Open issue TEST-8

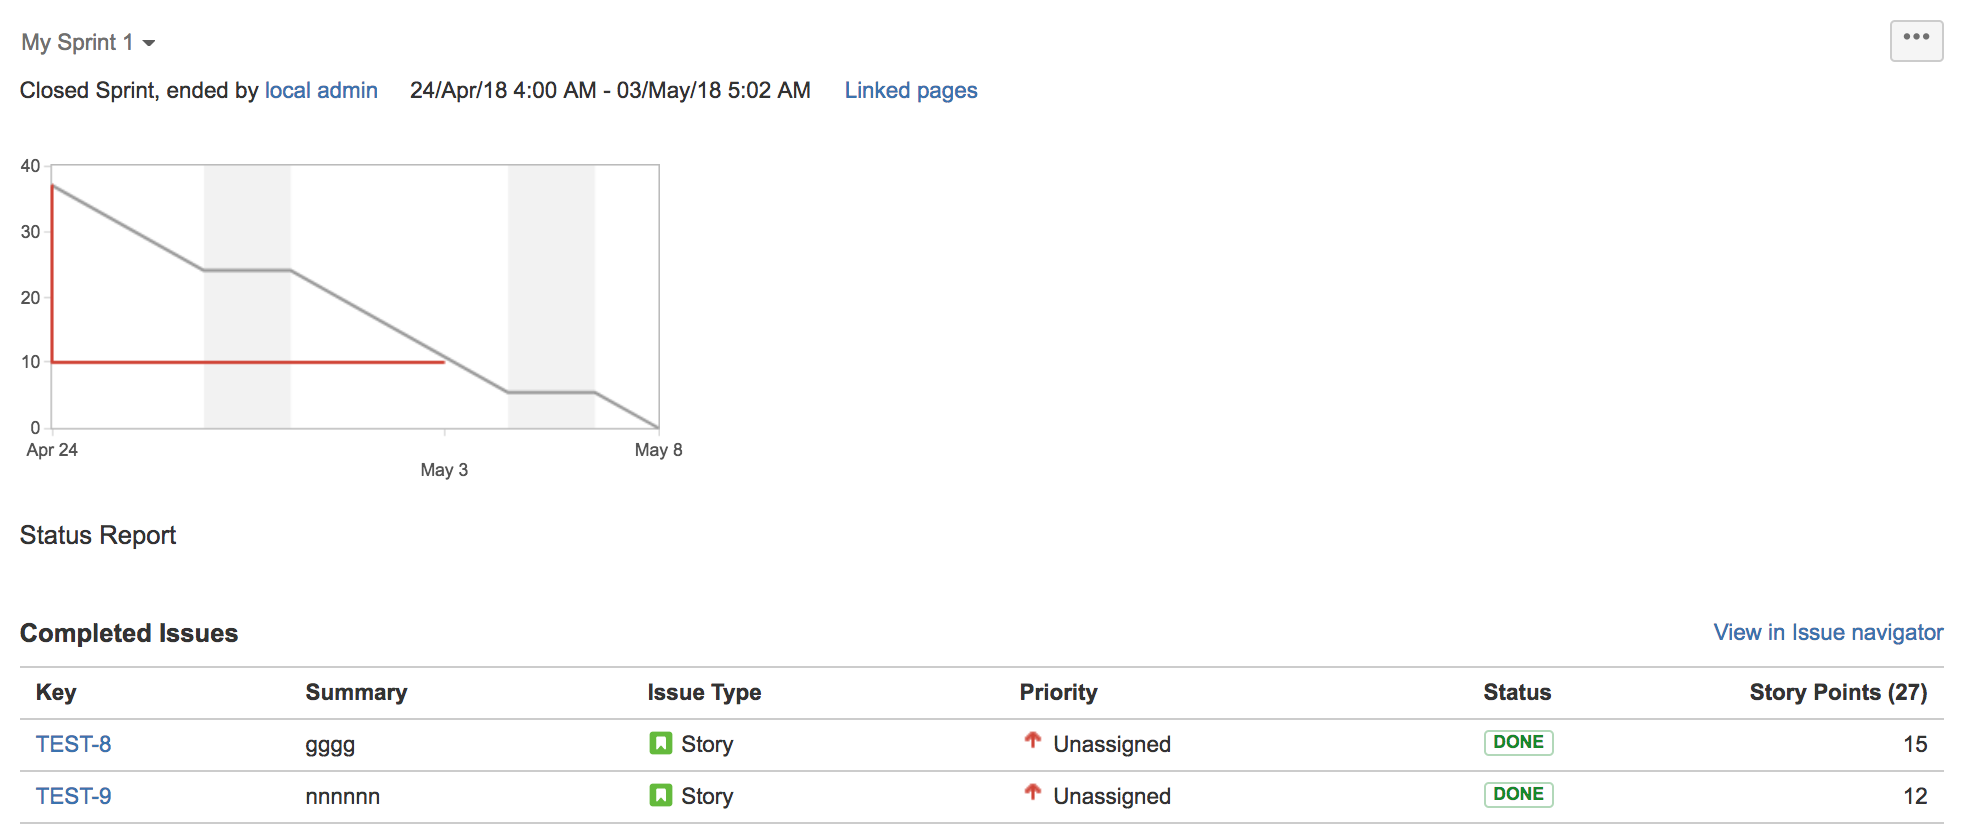73,743
